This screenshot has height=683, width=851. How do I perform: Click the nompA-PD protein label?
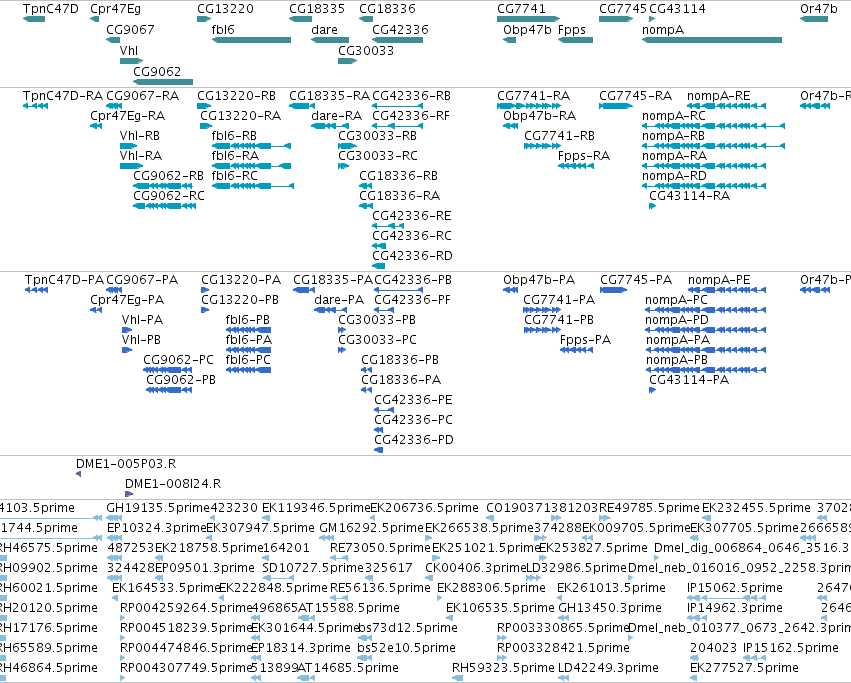(677, 320)
